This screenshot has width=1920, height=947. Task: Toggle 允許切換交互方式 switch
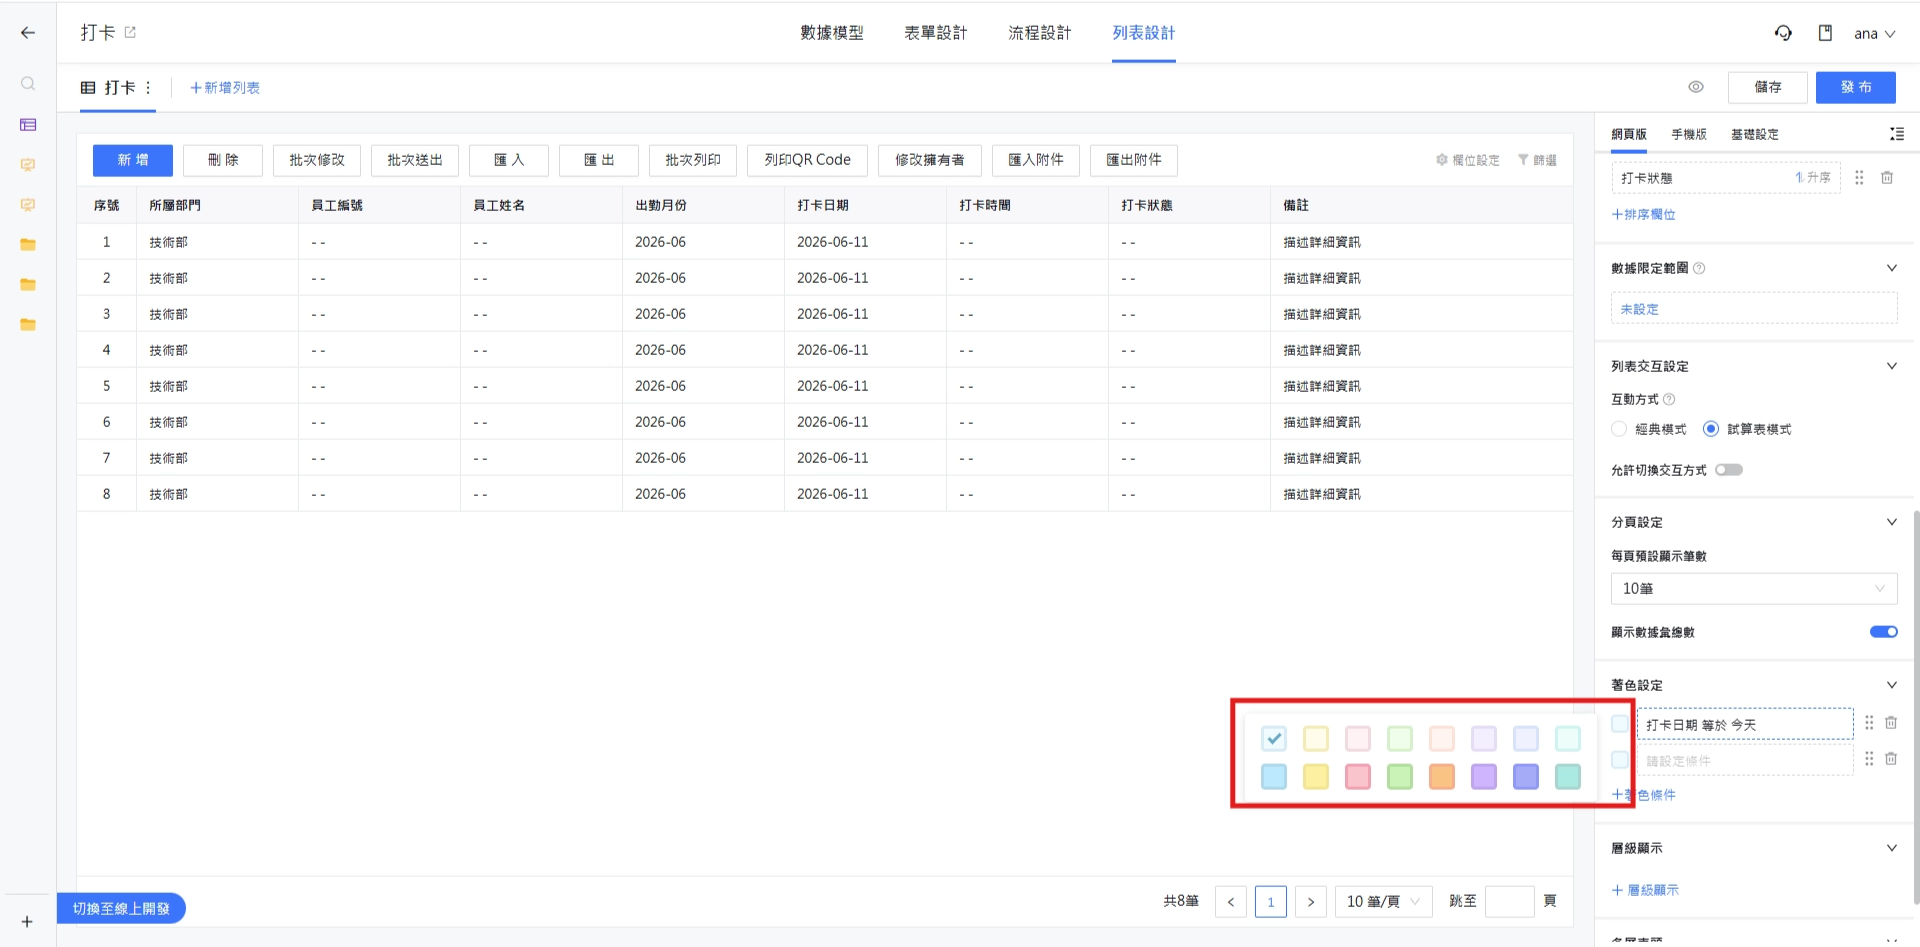pyautogui.click(x=1729, y=470)
